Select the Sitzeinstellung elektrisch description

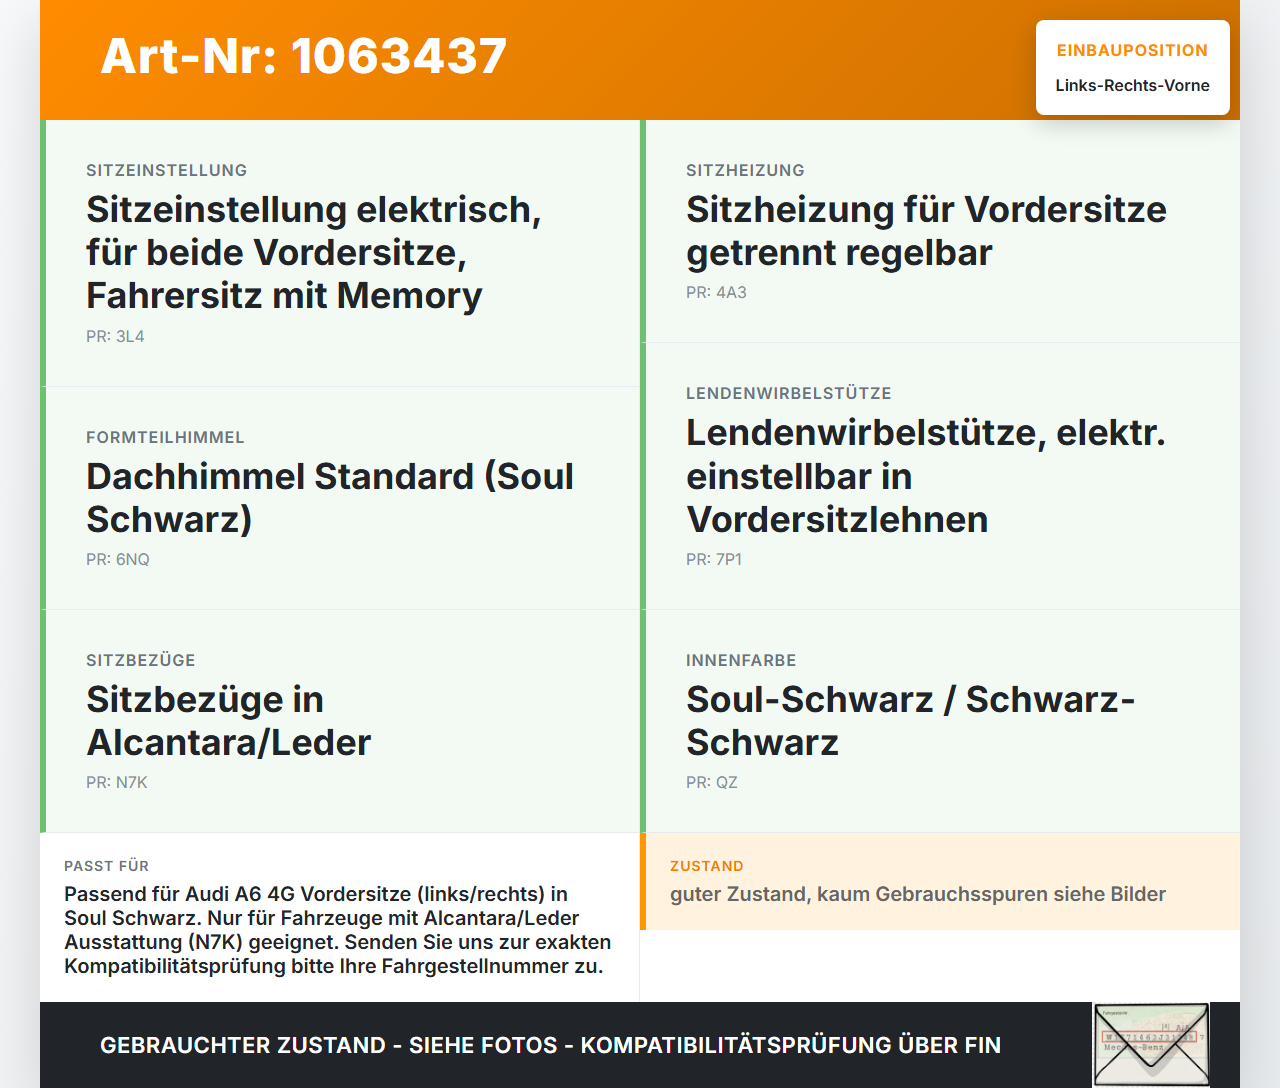(313, 252)
